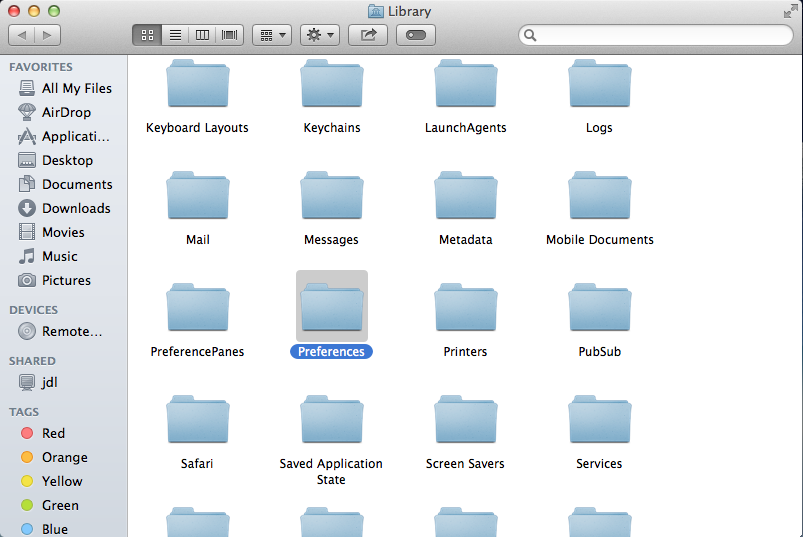The width and height of the screenshot is (803, 537).
Task: Go back to previous folder
Action: (22, 35)
